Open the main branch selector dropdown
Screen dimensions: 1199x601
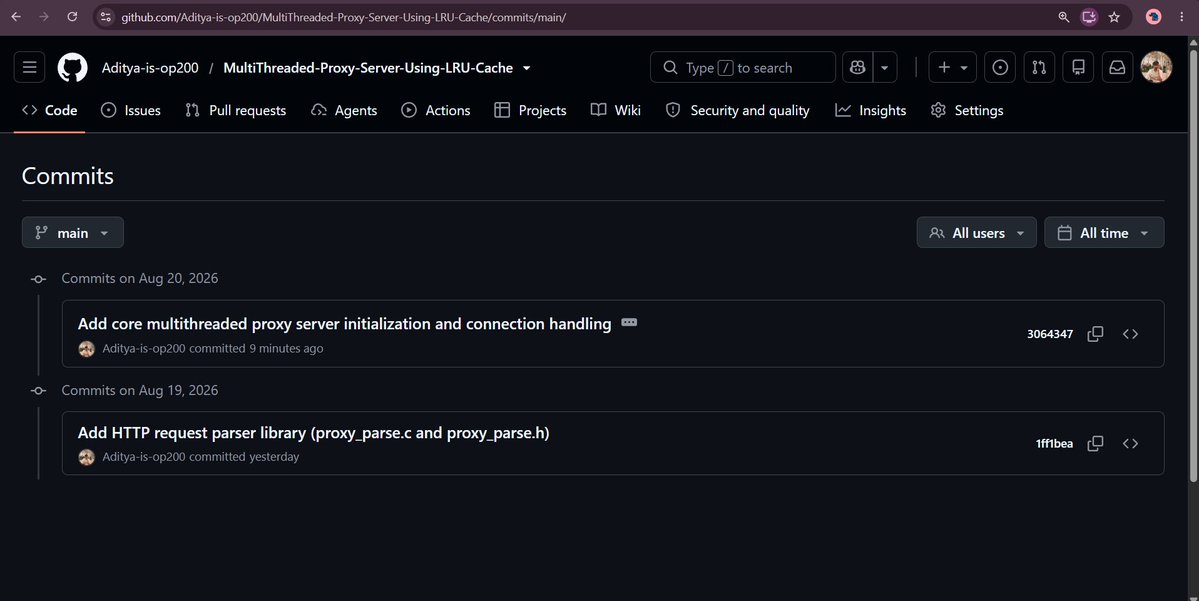click(73, 232)
